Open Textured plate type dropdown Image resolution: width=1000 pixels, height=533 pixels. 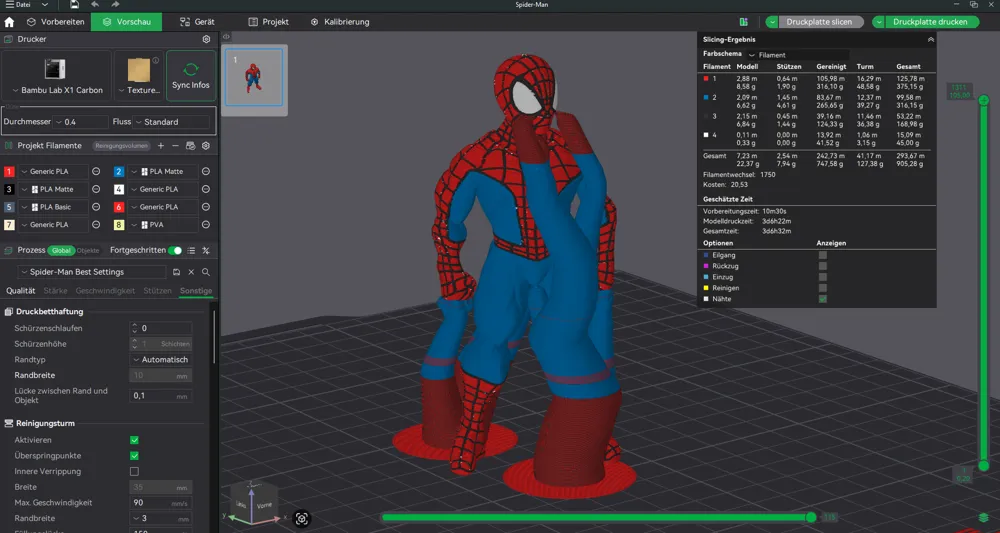pyautogui.click(x=138, y=91)
